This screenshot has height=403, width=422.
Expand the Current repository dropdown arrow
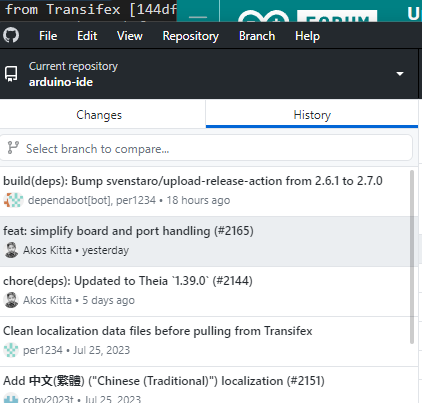[400, 74]
